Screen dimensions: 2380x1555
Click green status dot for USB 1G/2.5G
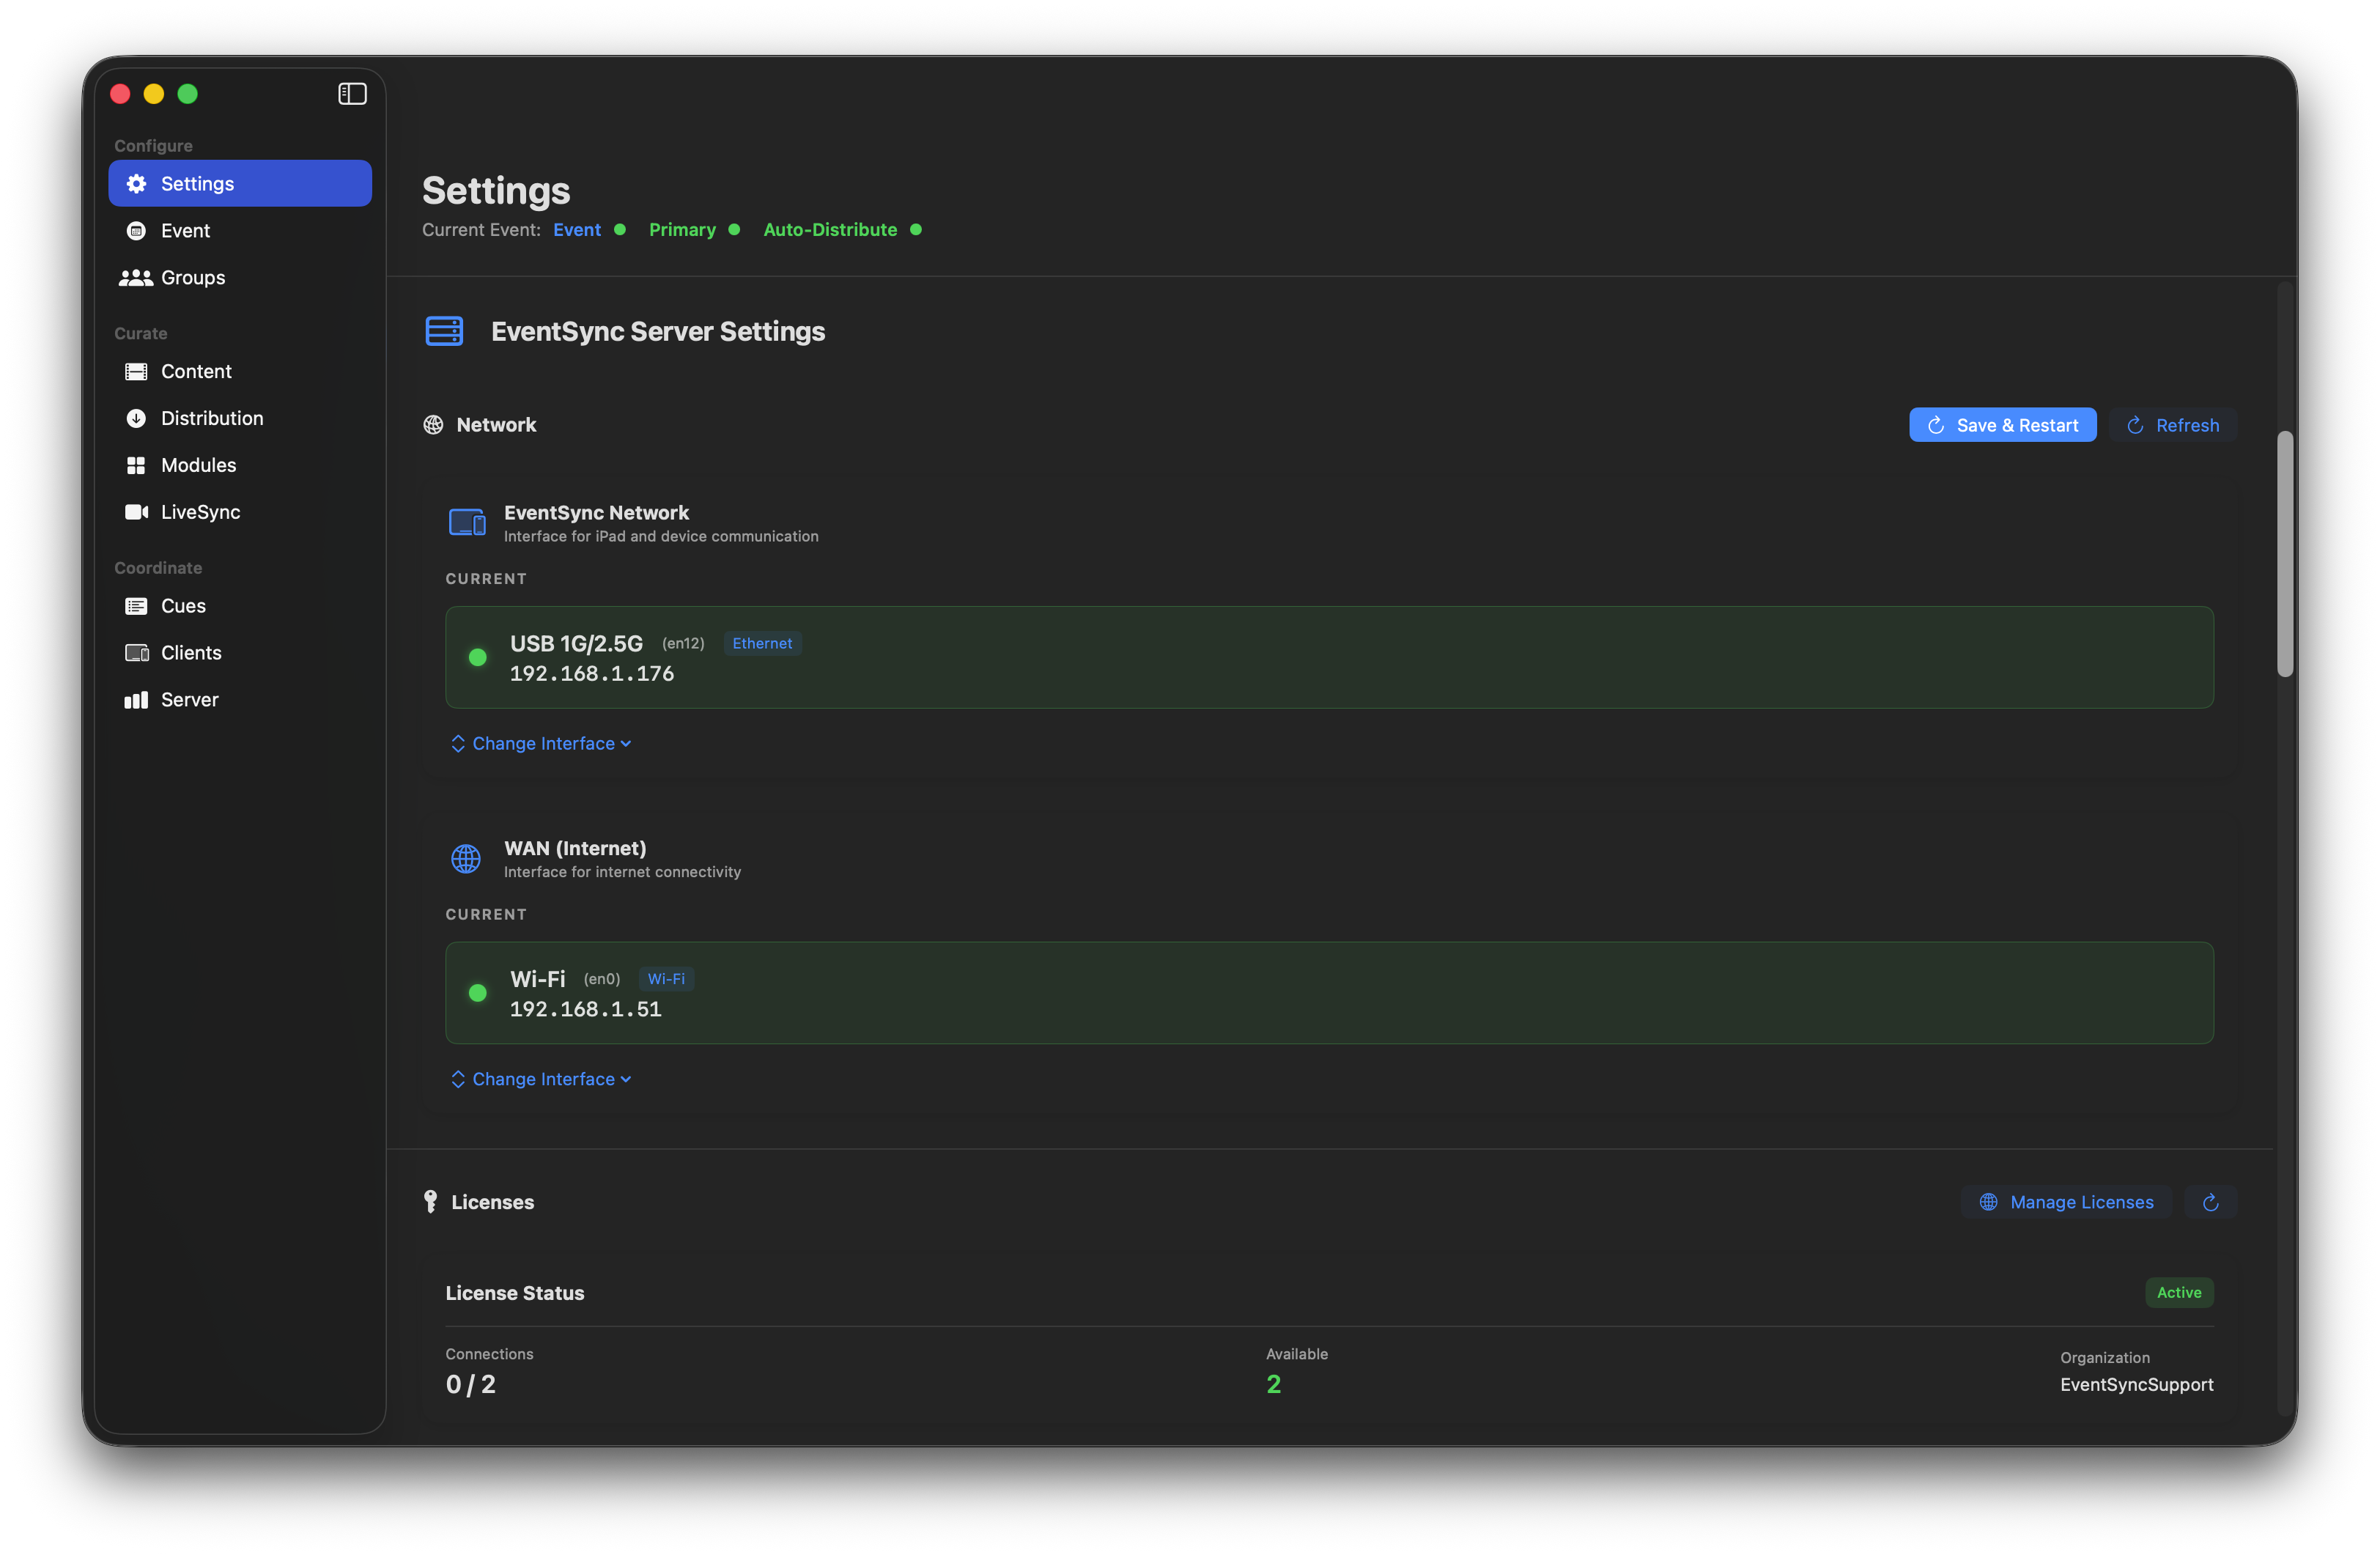point(478,657)
